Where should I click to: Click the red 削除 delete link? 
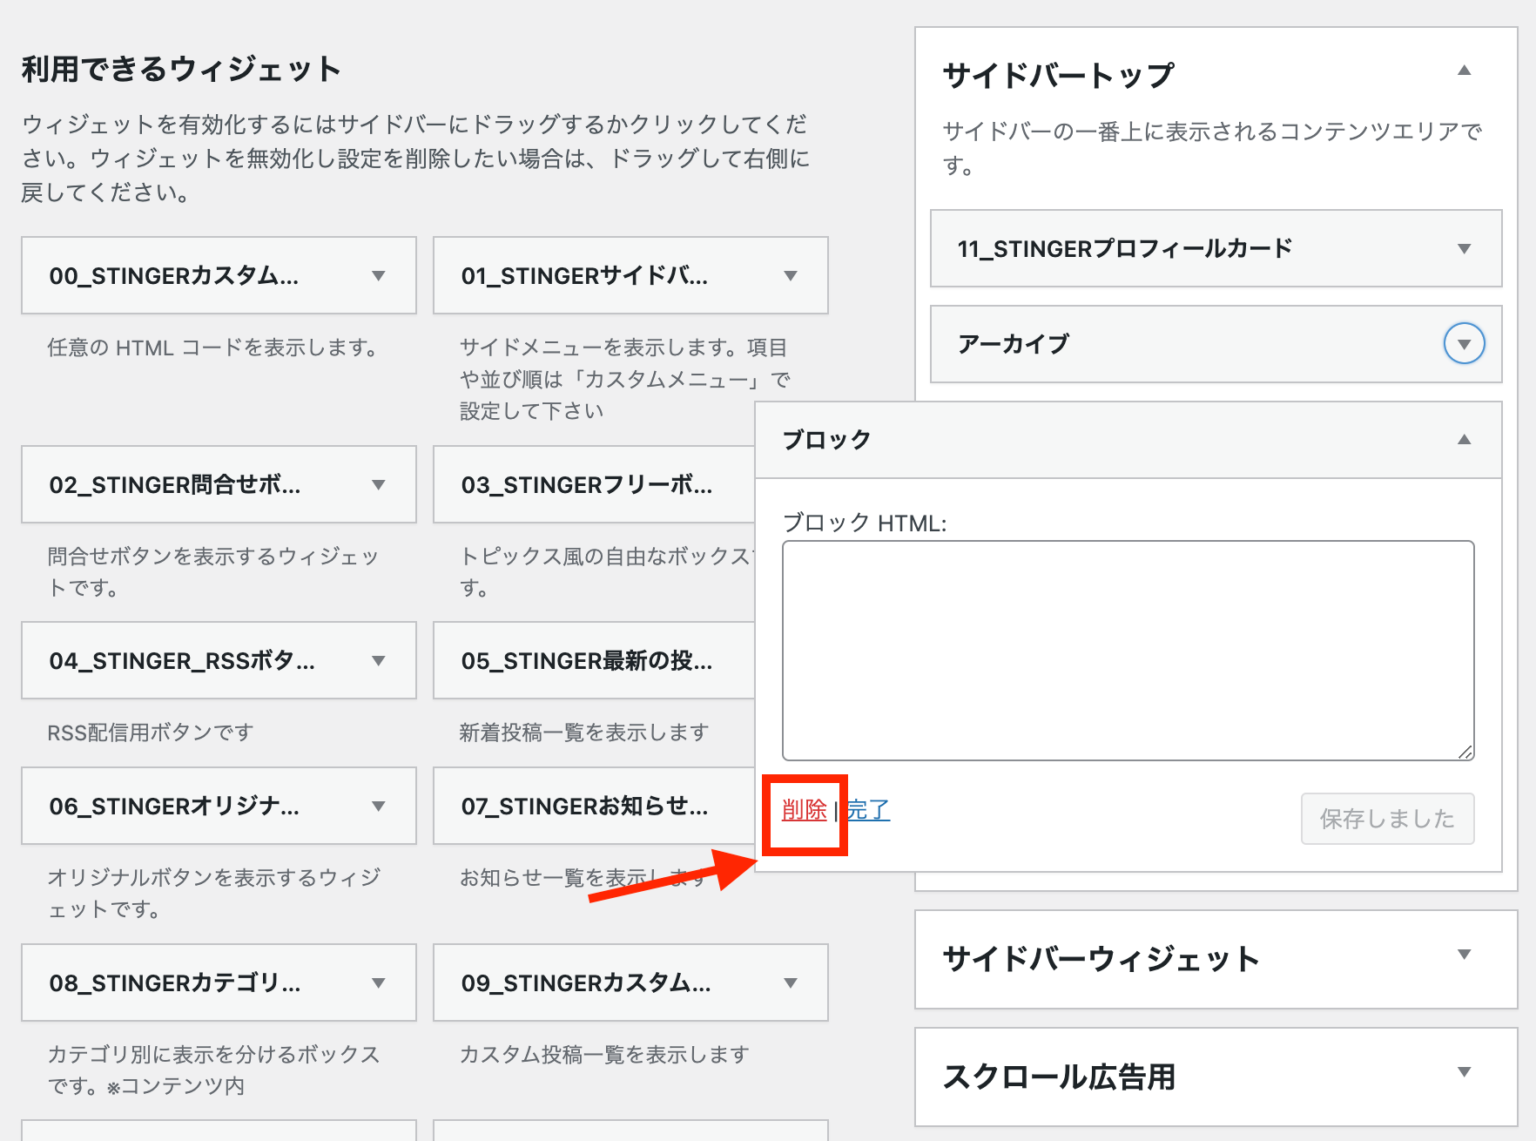click(803, 811)
